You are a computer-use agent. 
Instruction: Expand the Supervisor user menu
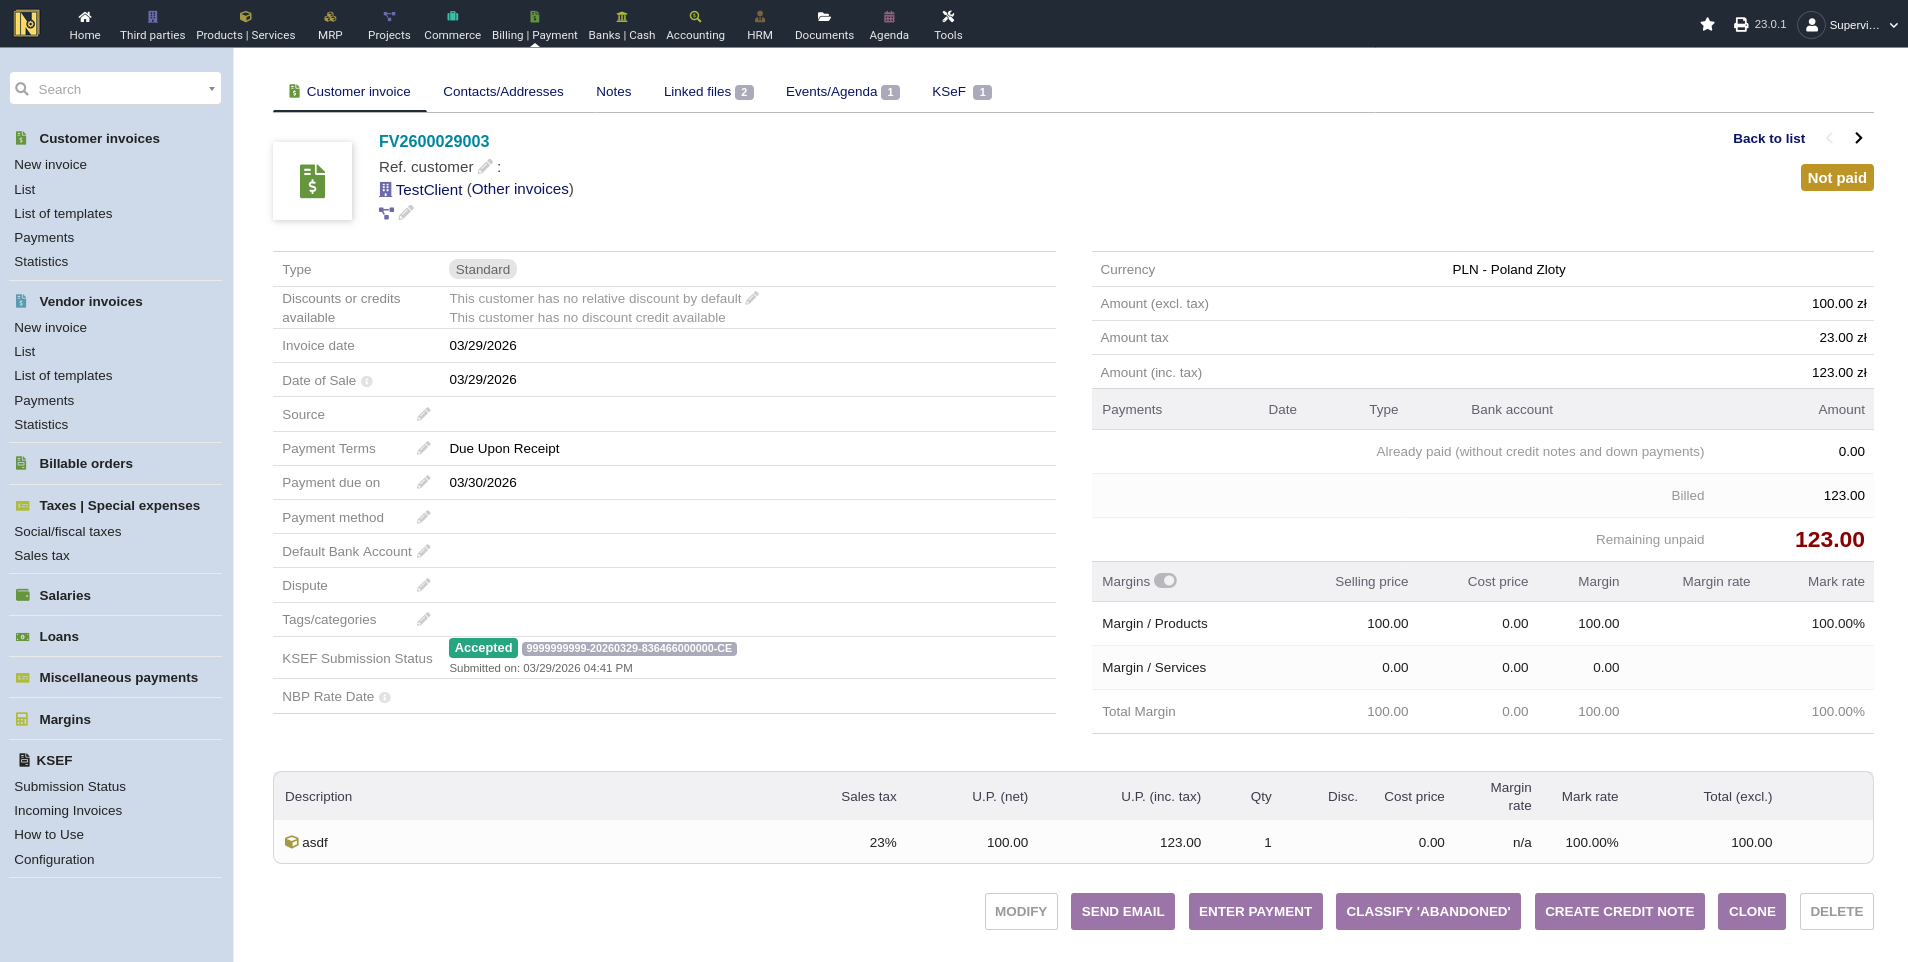1892,25
